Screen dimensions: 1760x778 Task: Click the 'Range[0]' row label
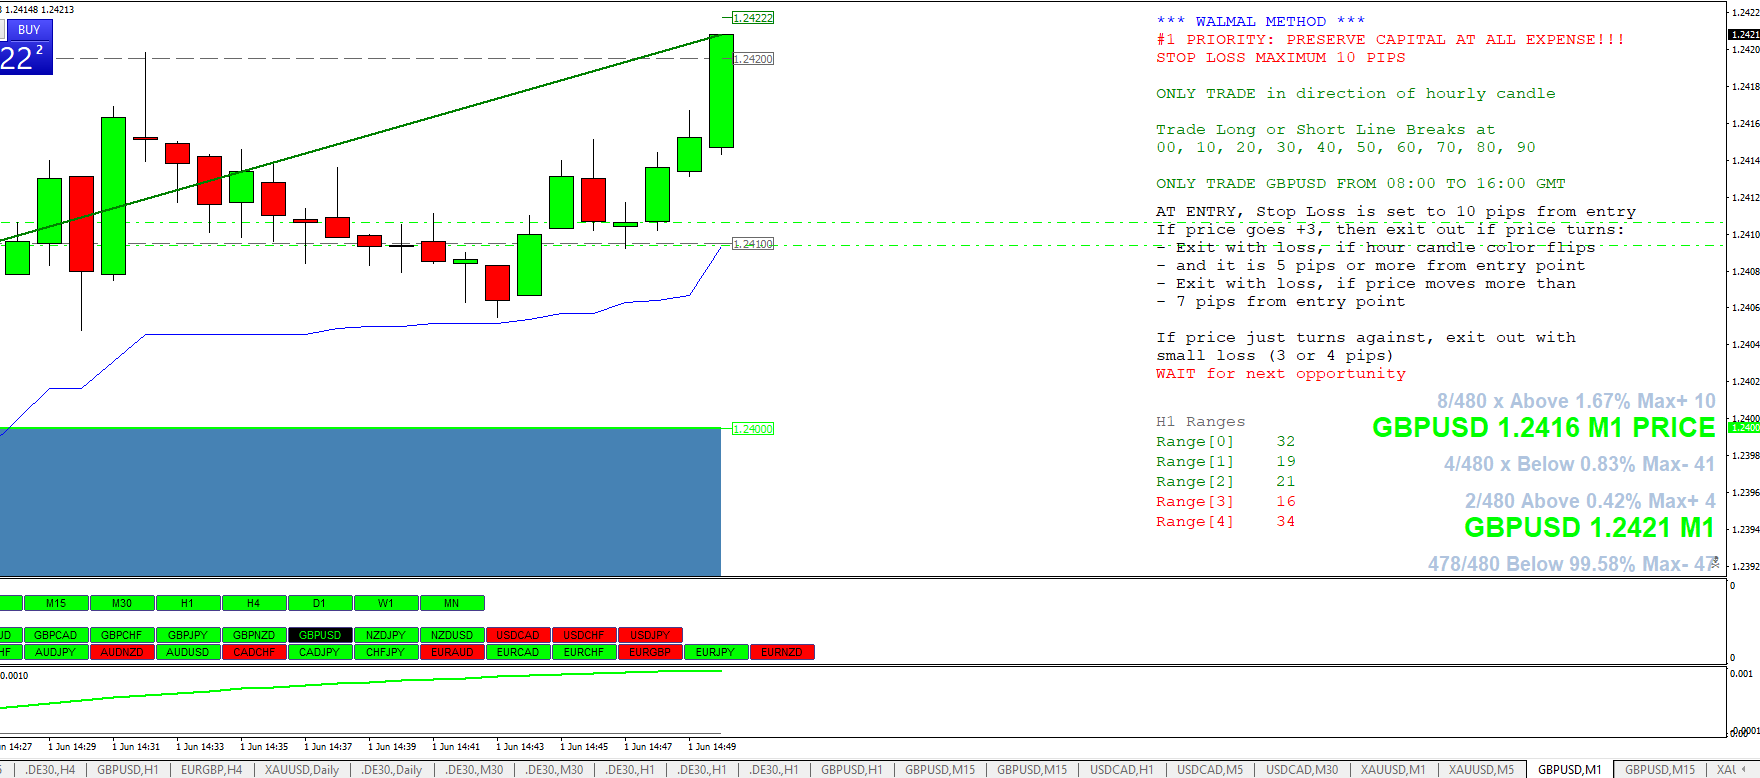[1195, 442]
